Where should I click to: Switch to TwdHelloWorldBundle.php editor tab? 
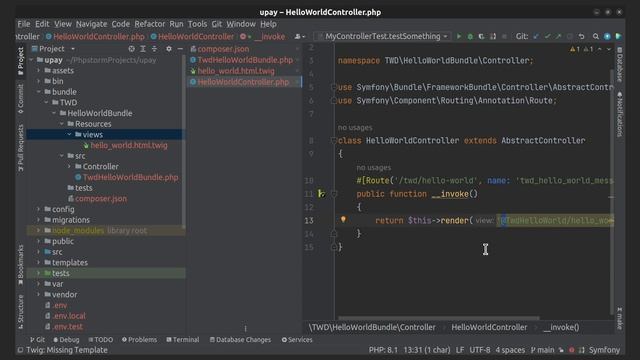tap(244, 60)
